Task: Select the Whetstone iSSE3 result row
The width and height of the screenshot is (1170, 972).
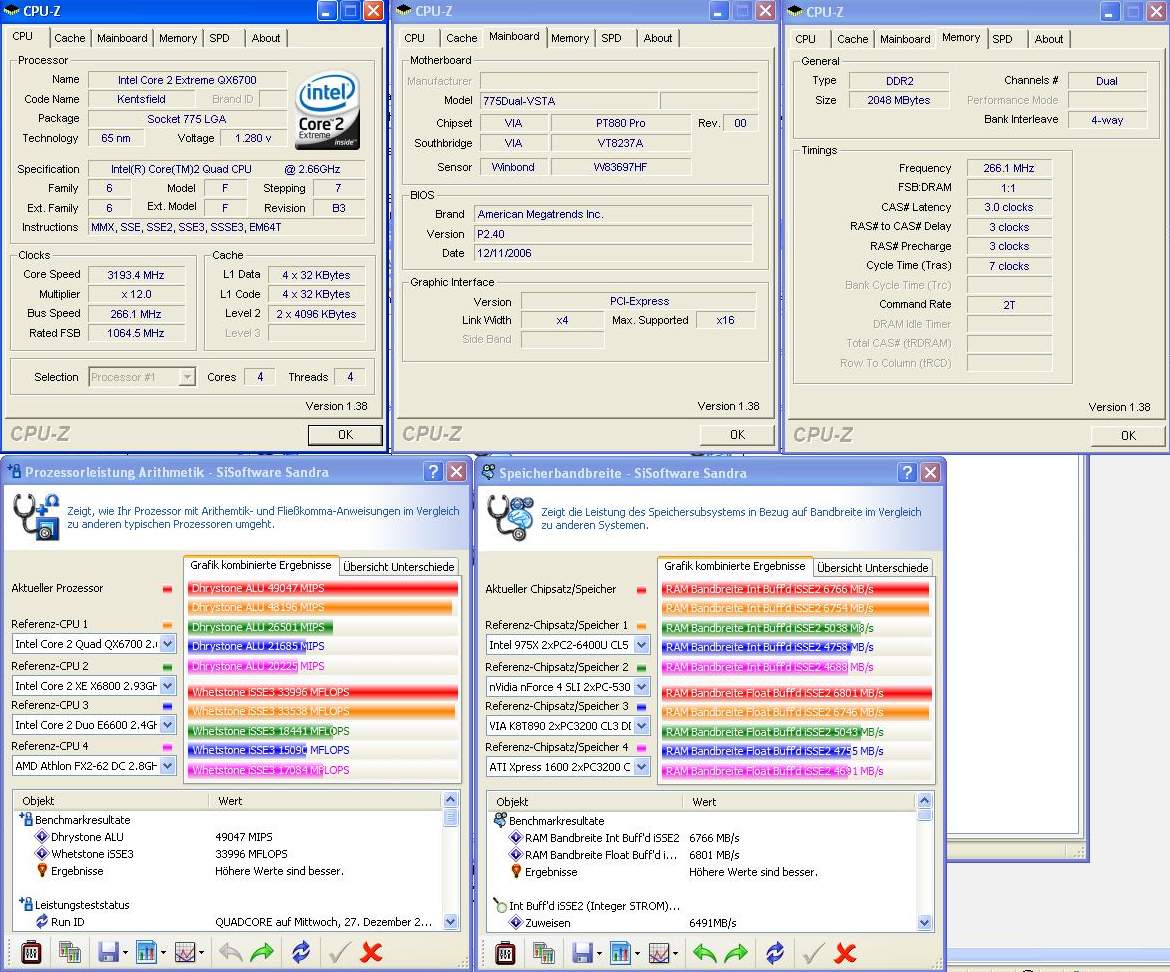Action: pos(228,854)
